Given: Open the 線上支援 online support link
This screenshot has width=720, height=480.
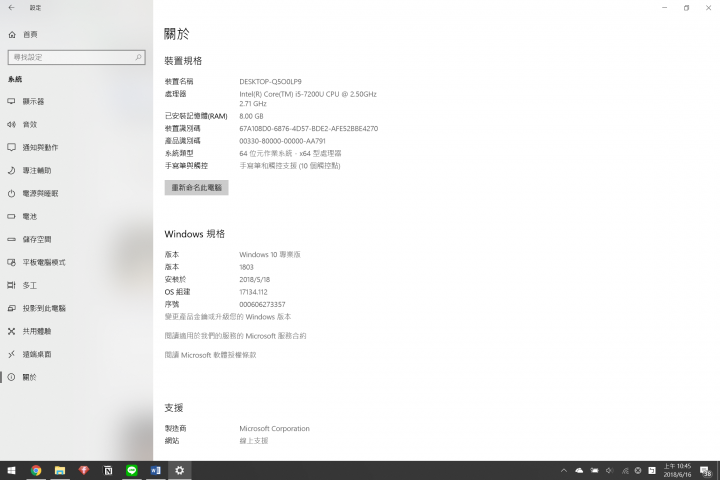Looking at the screenshot, I should [253, 441].
